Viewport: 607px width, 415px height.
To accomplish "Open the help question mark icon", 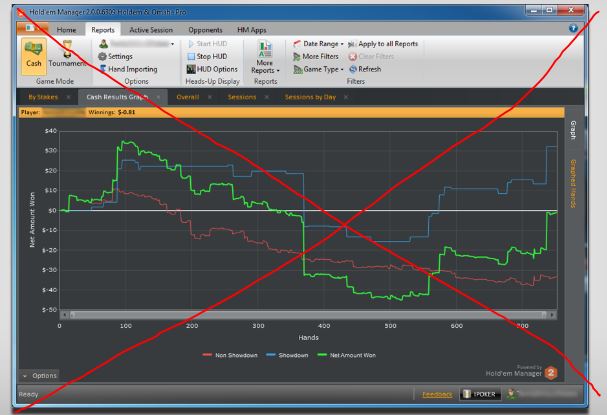I will 573,28.
